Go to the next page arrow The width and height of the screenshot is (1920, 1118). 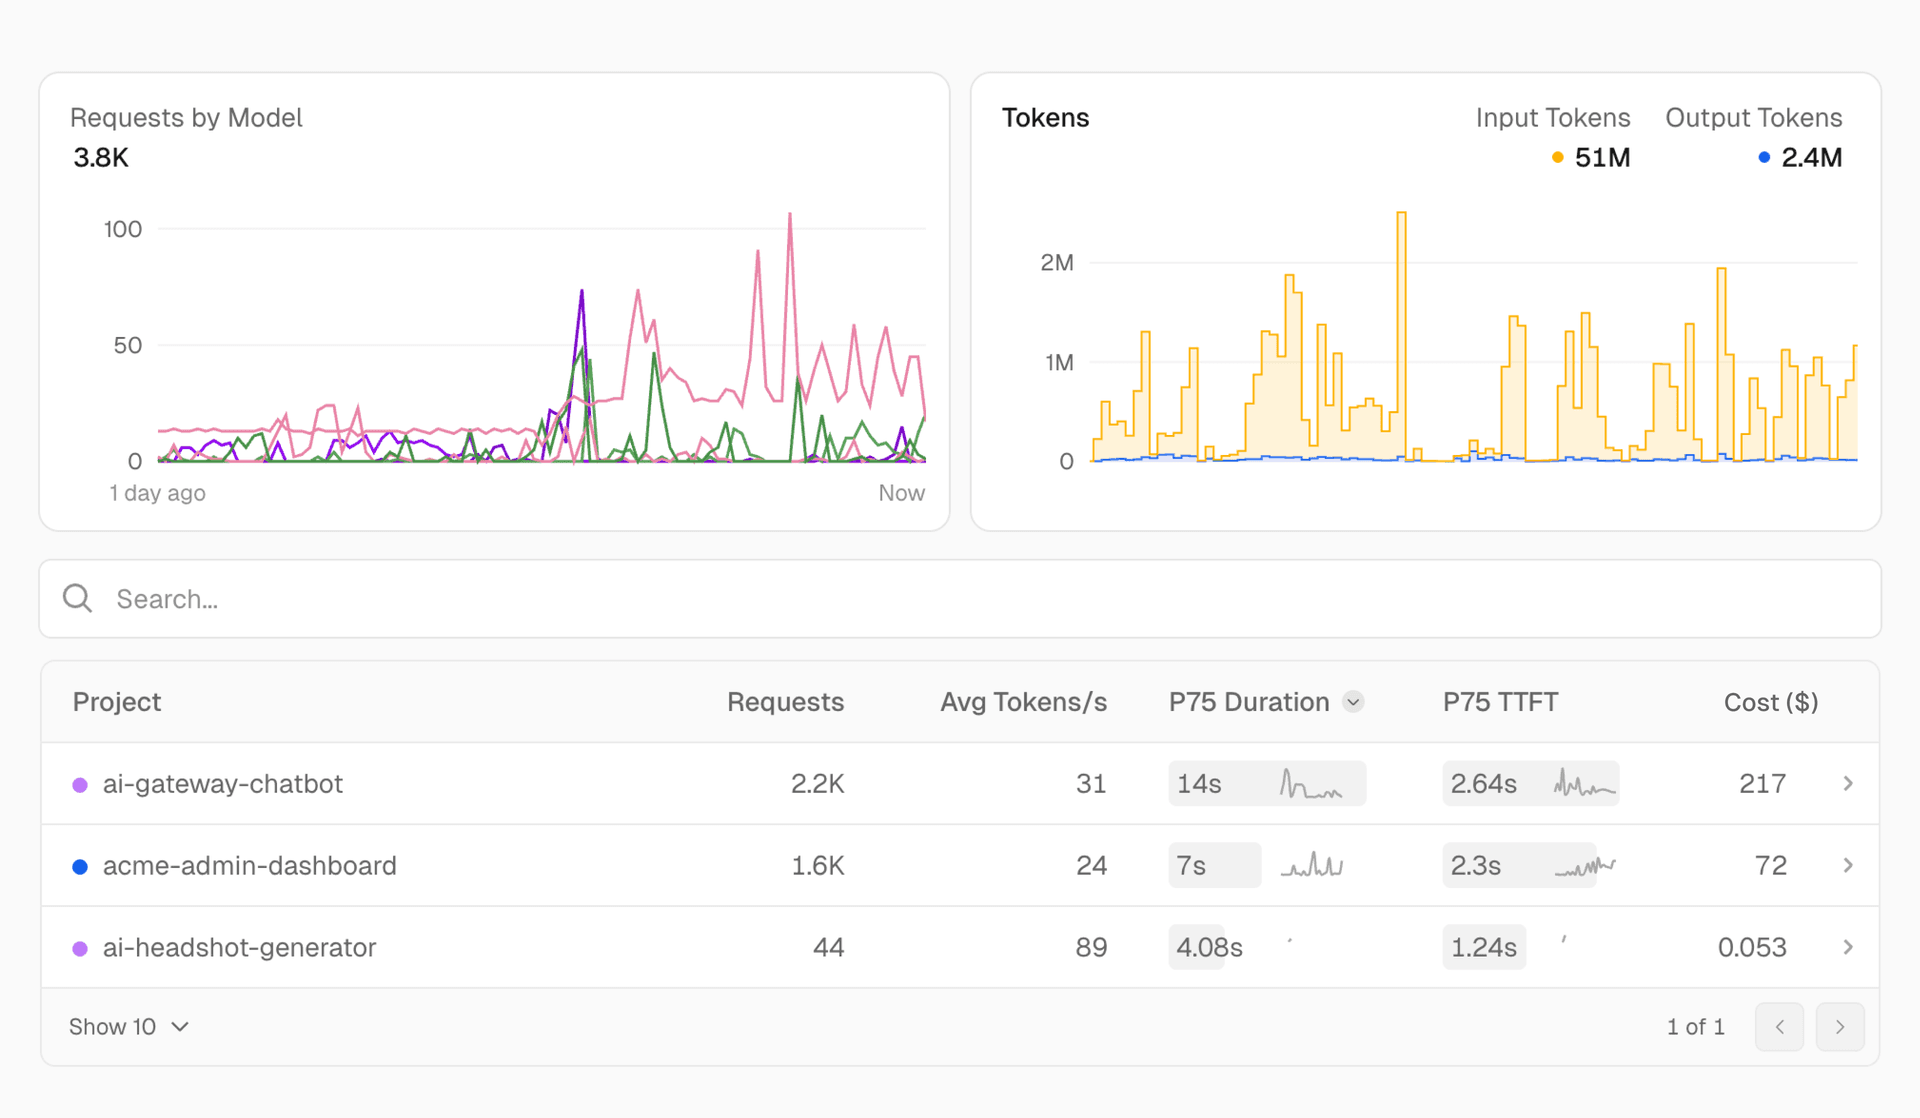click(x=1839, y=1027)
